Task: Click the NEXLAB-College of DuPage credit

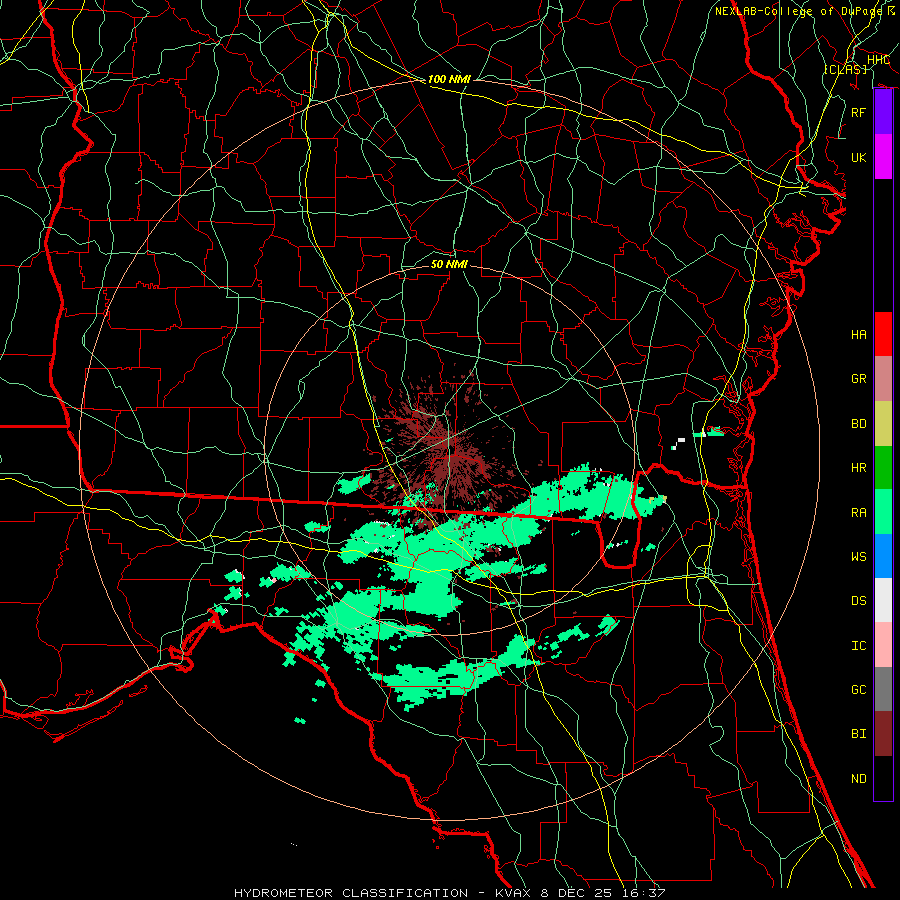Action: pos(804,11)
